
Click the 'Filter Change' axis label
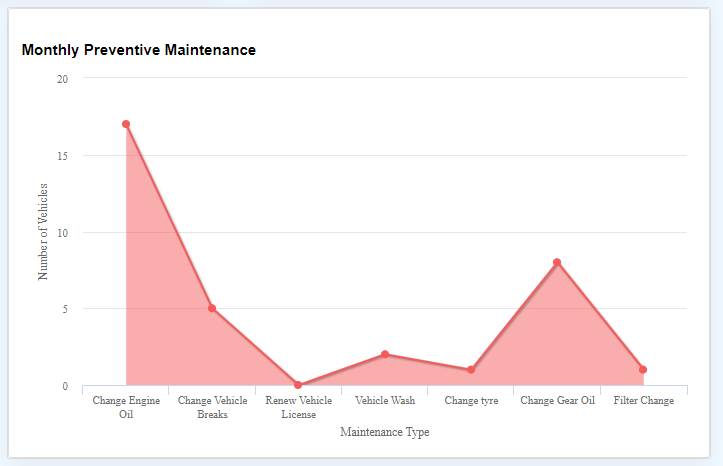(x=643, y=400)
